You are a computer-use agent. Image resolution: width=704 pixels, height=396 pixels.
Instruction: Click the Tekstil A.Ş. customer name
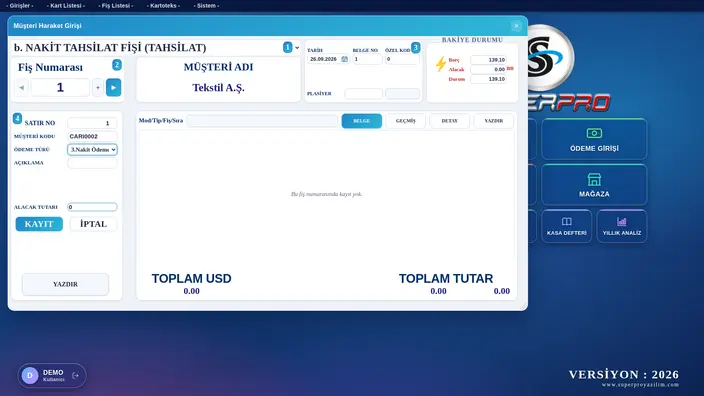pyautogui.click(x=218, y=88)
